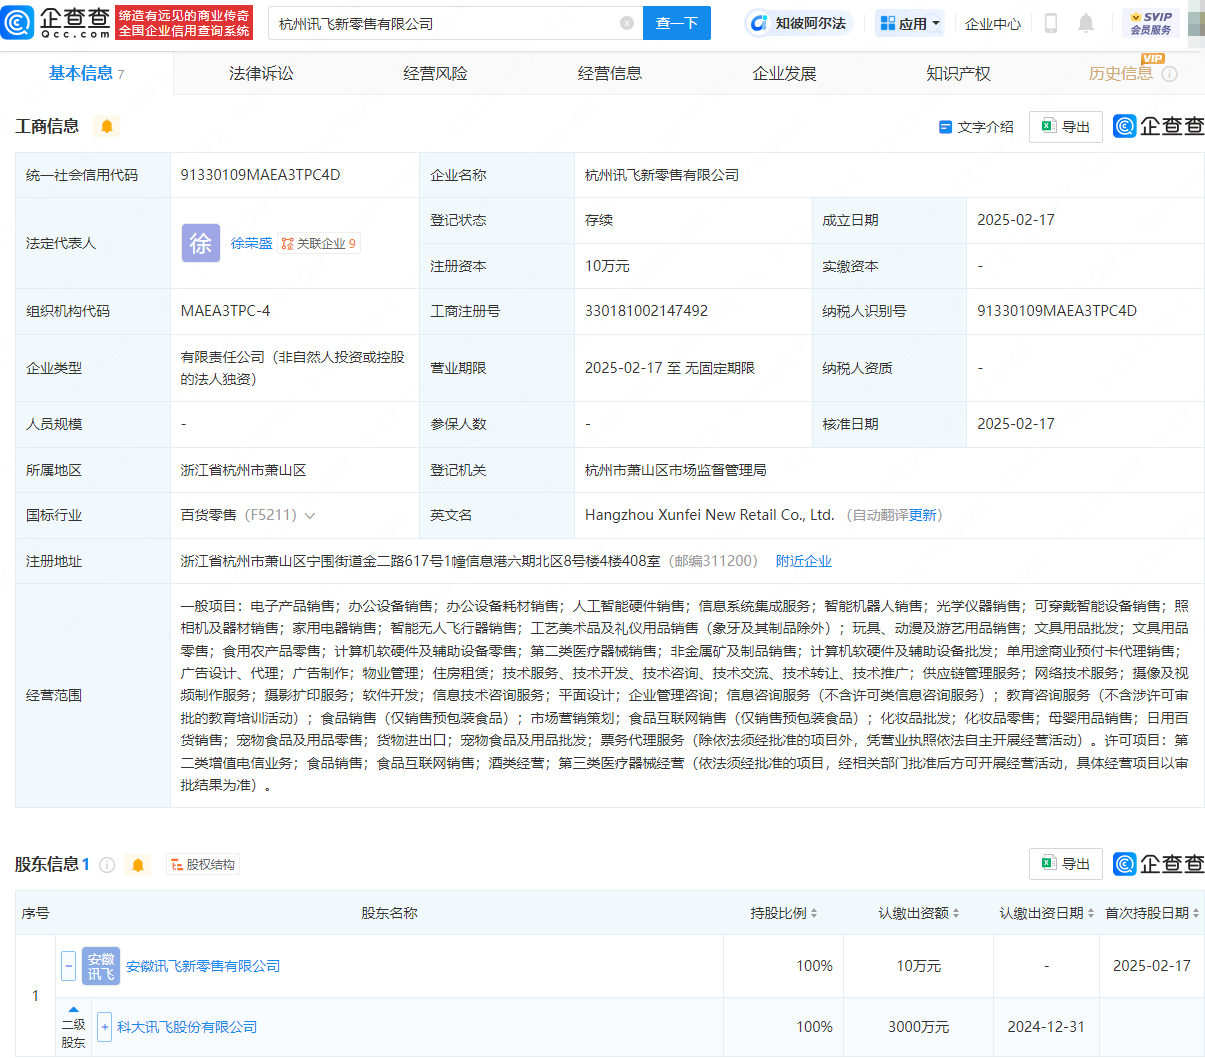
Task: Click the 所属地区 value 浙江省杭州市萧山区
Action: (243, 470)
